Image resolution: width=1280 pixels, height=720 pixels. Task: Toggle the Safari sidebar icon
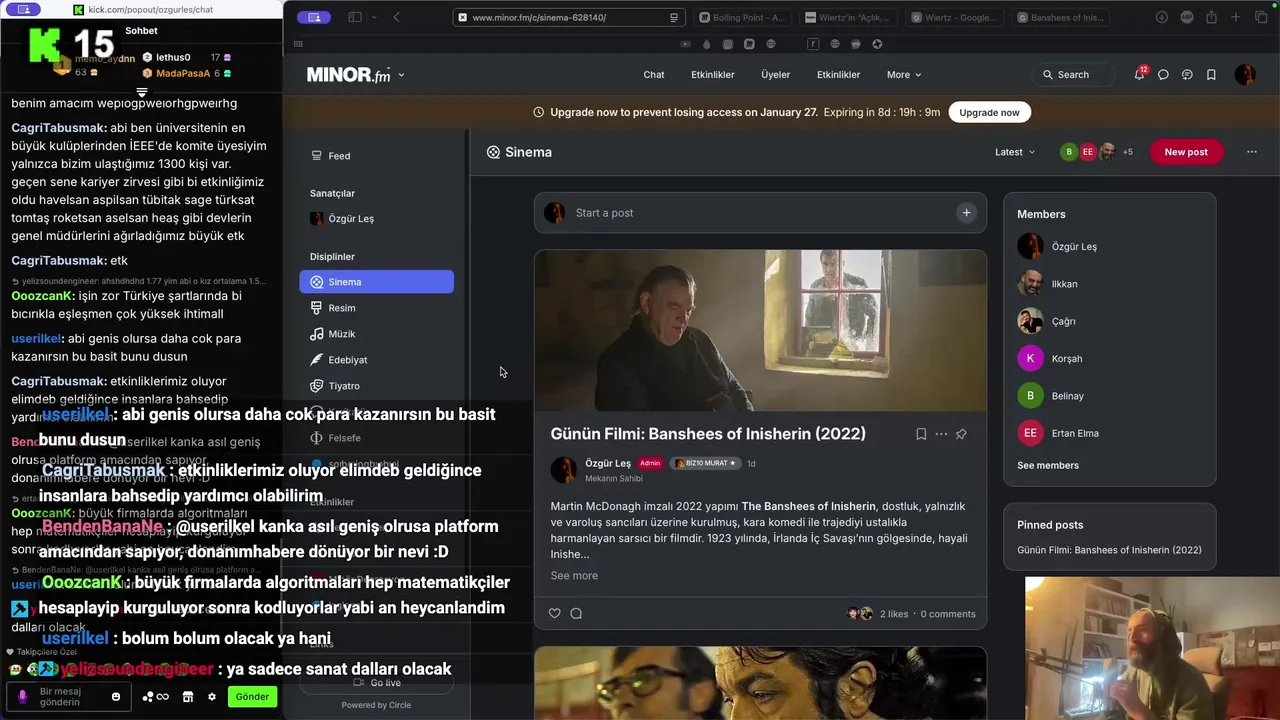click(354, 17)
